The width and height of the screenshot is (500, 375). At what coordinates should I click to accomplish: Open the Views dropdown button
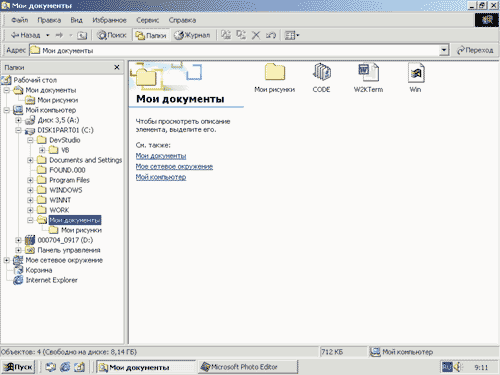pos(292,35)
